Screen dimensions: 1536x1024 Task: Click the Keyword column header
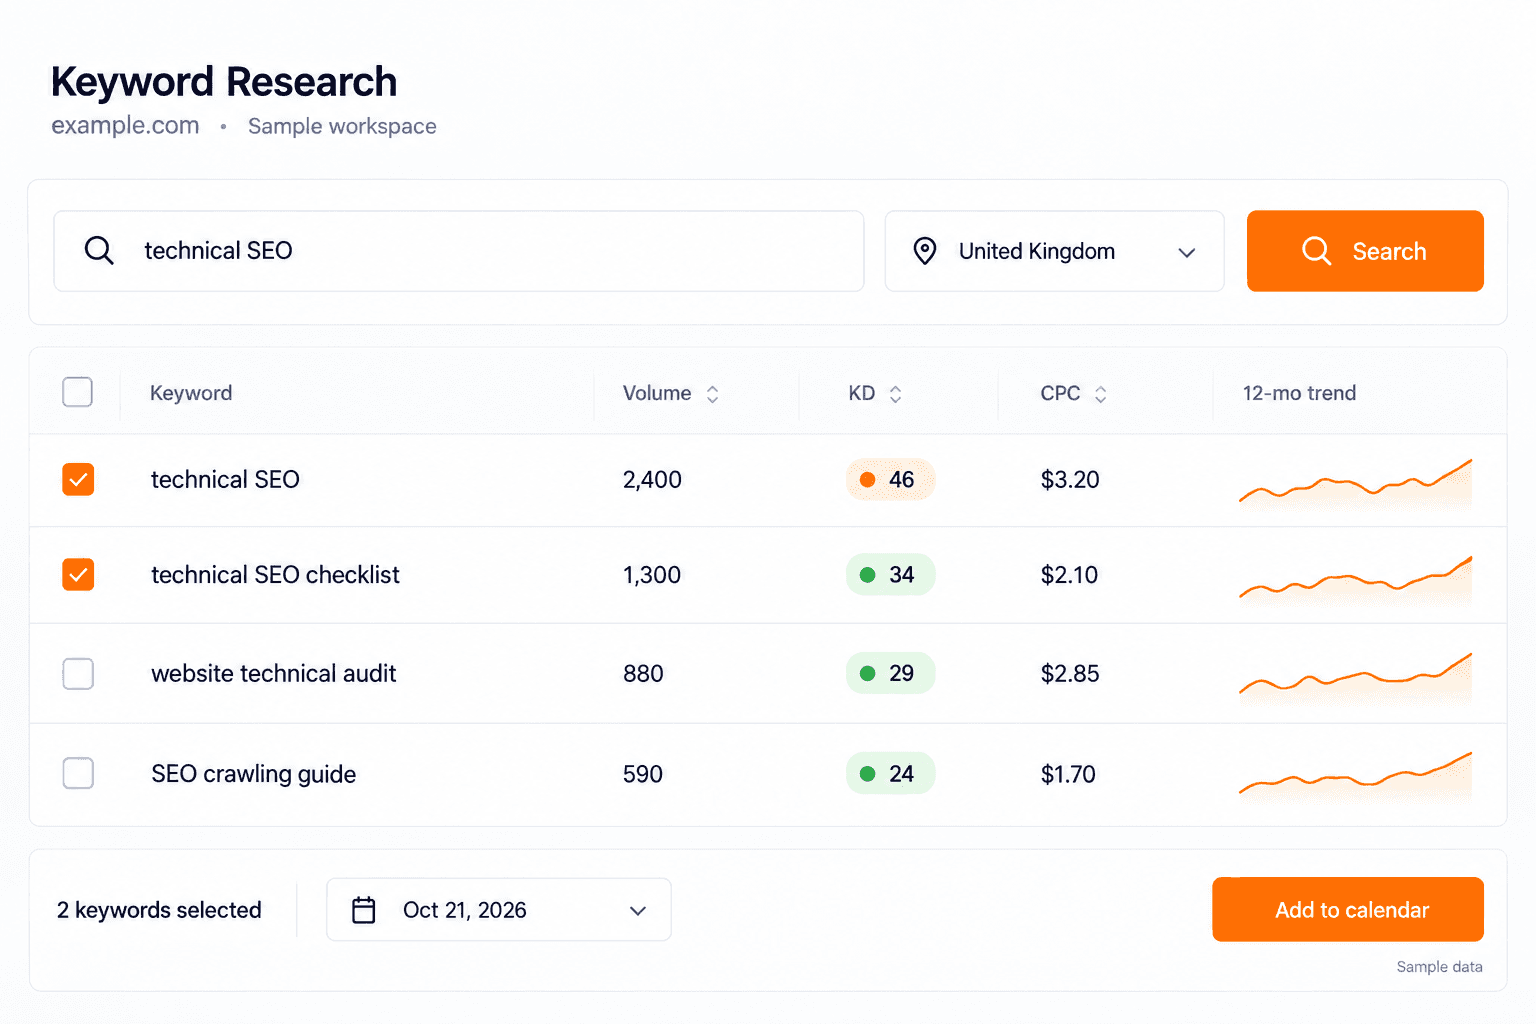(191, 393)
